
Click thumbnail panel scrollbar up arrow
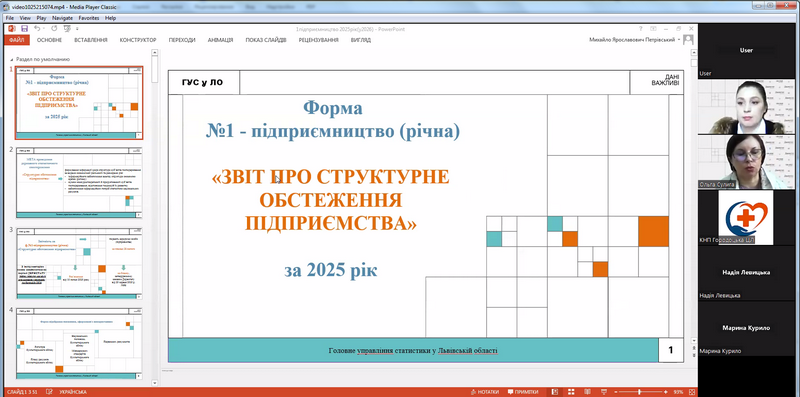[x=155, y=52]
